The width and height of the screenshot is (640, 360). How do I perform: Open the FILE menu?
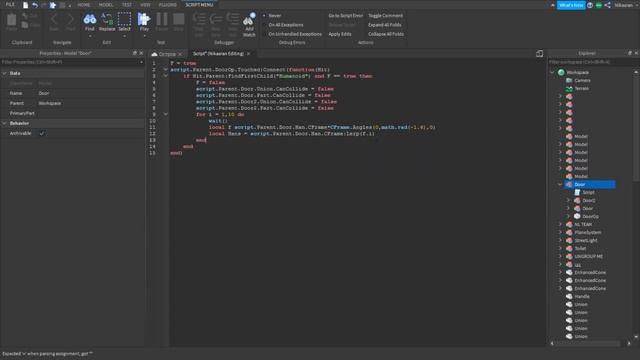coord(10,4)
